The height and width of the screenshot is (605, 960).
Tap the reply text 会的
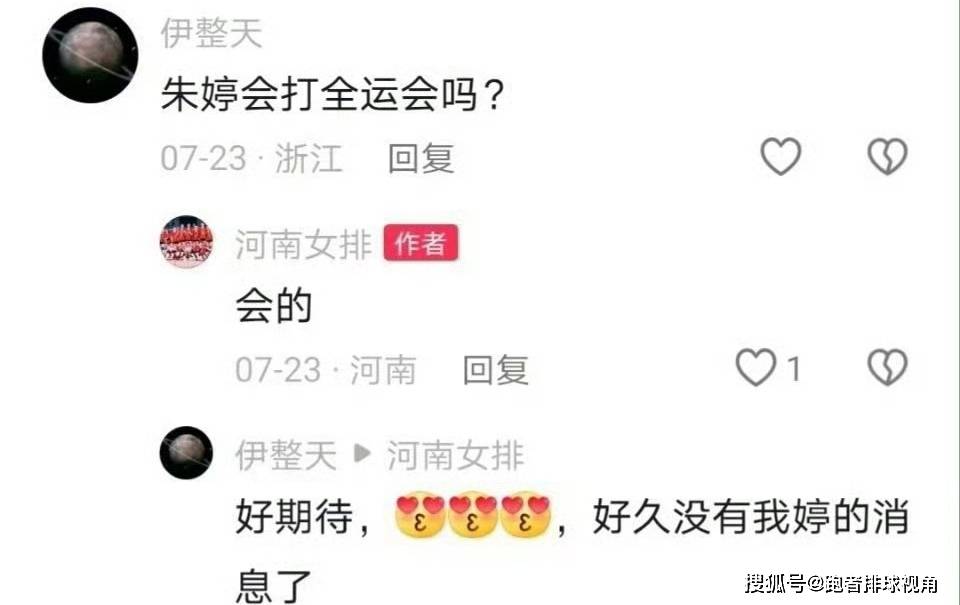pyautogui.click(x=274, y=306)
